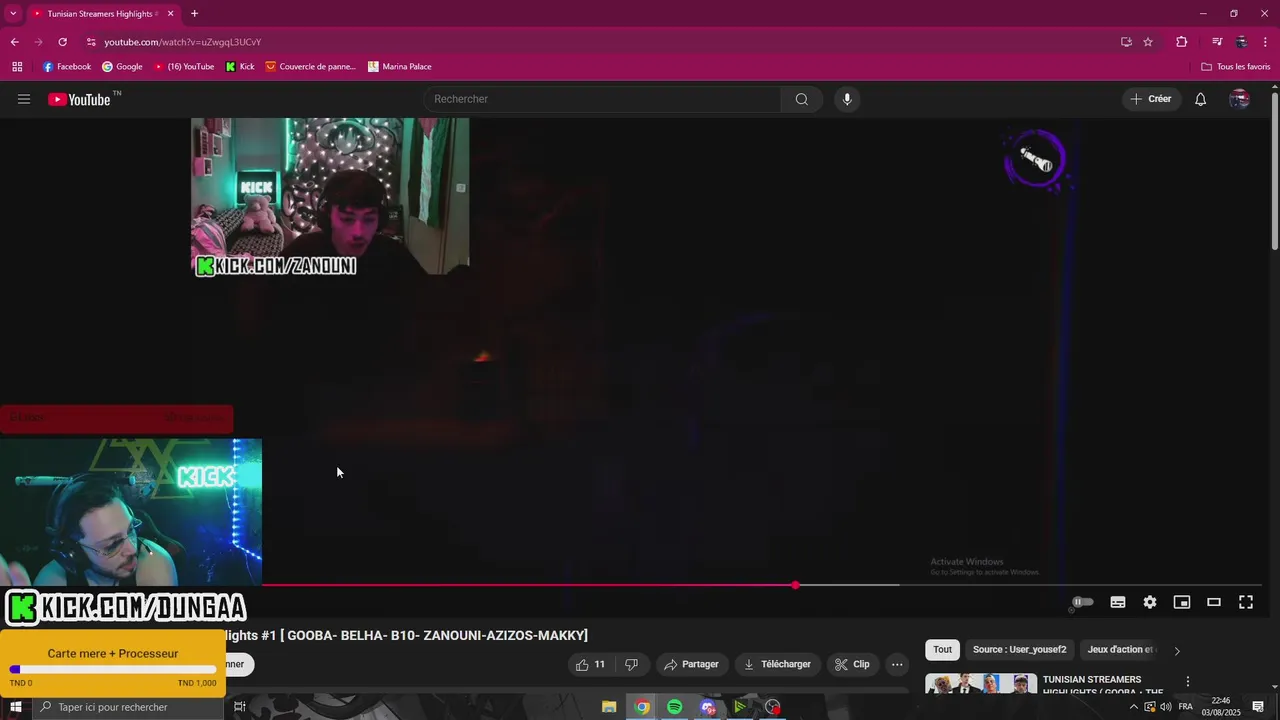Open Task View on taskbar
The image size is (1280, 720).
(240, 707)
